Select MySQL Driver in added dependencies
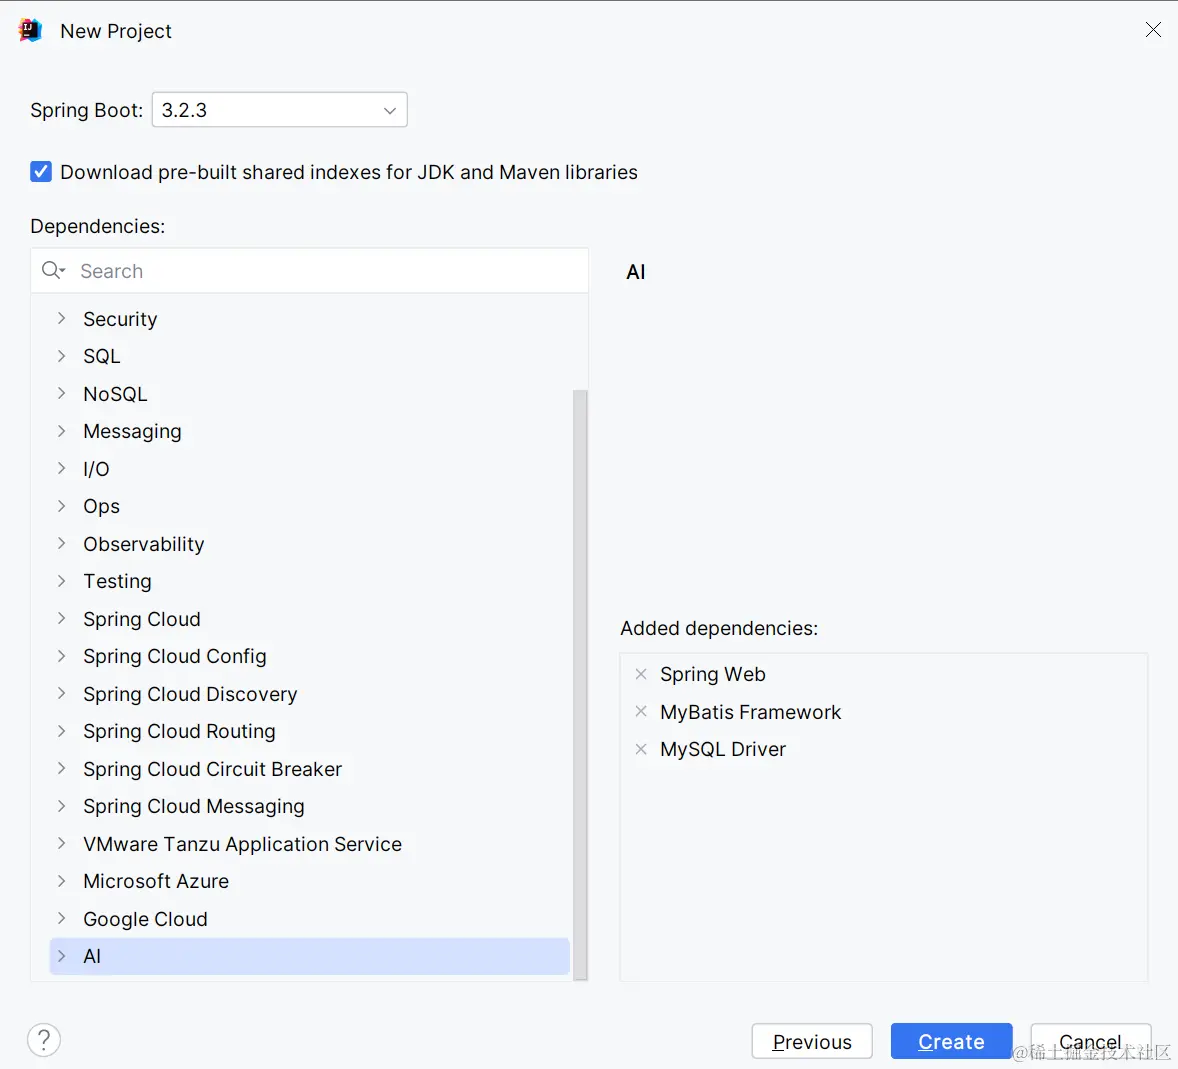The width and height of the screenshot is (1178, 1069). tap(723, 750)
